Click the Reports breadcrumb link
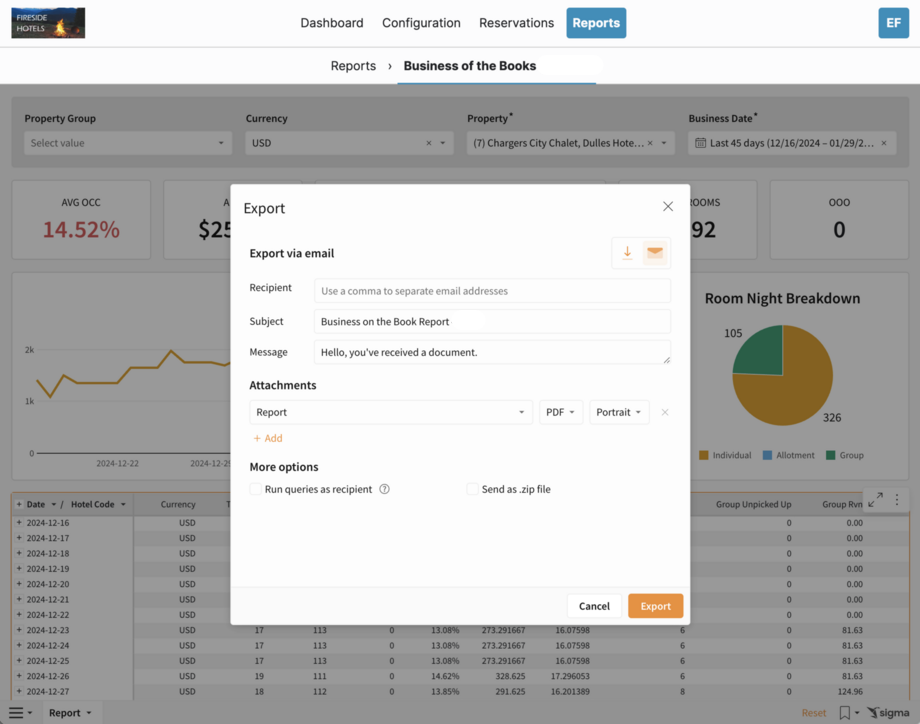The image size is (920, 724). 353,66
